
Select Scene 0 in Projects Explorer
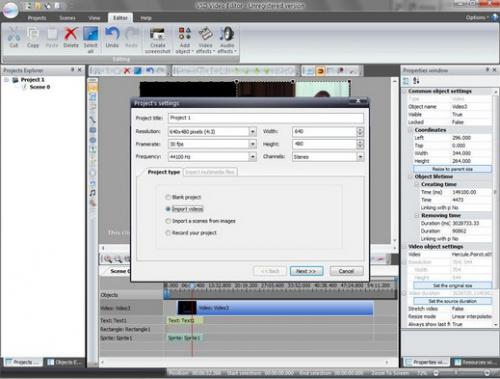coord(40,87)
